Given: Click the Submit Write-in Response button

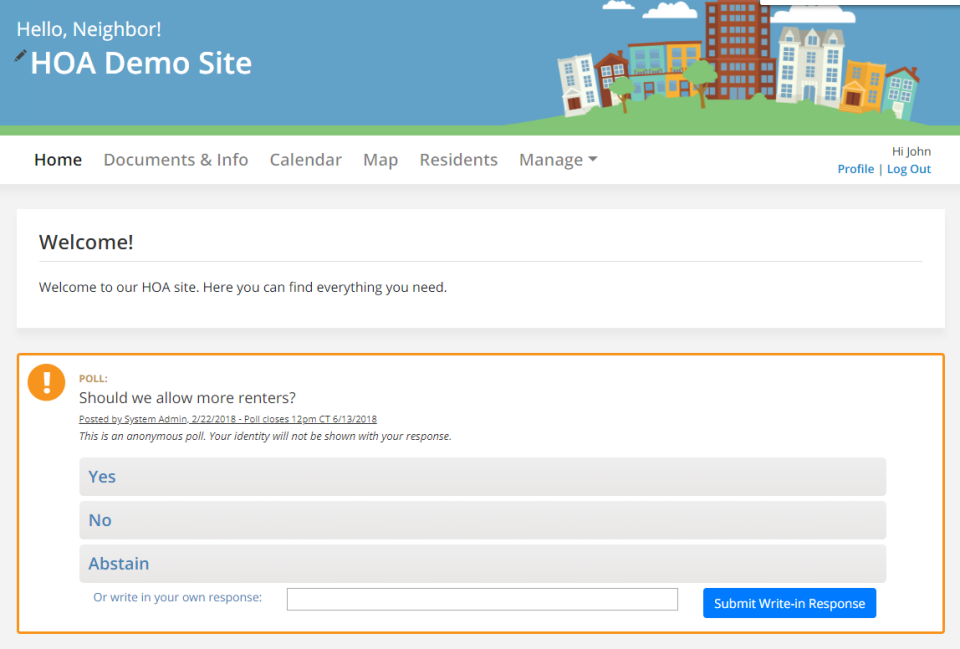Looking at the screenshot, I should coord(789,602).
